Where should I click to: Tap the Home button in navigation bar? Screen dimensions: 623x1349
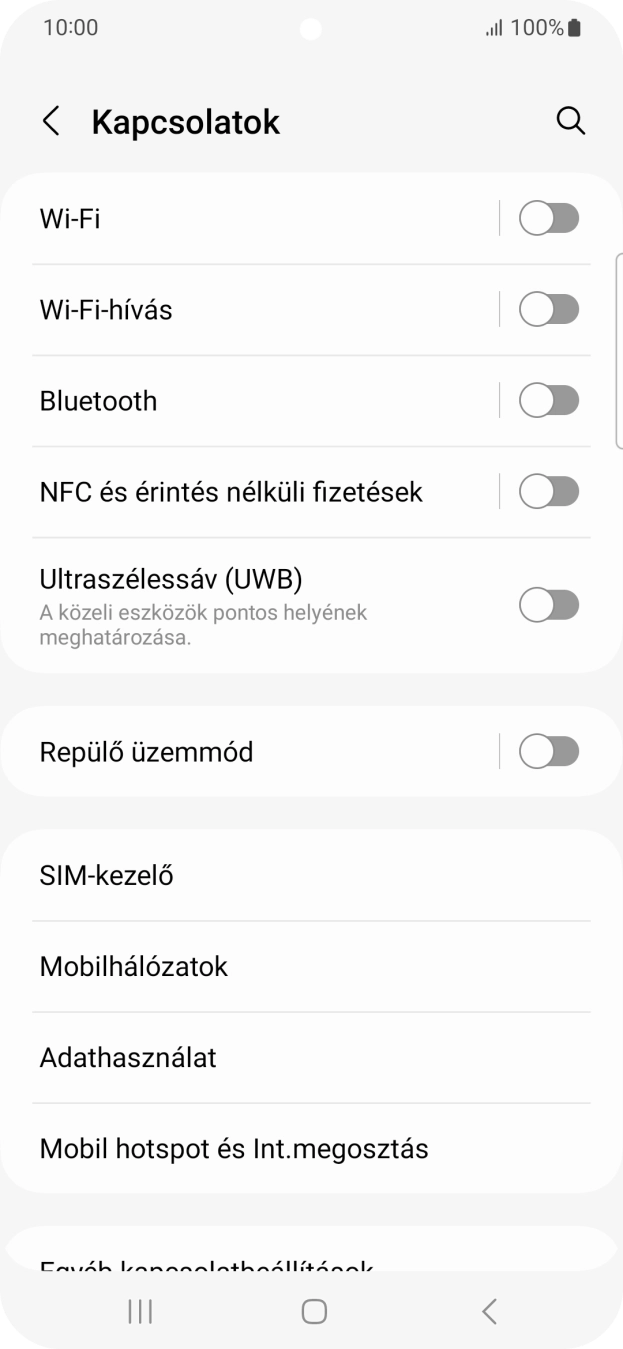(313, 1310)
